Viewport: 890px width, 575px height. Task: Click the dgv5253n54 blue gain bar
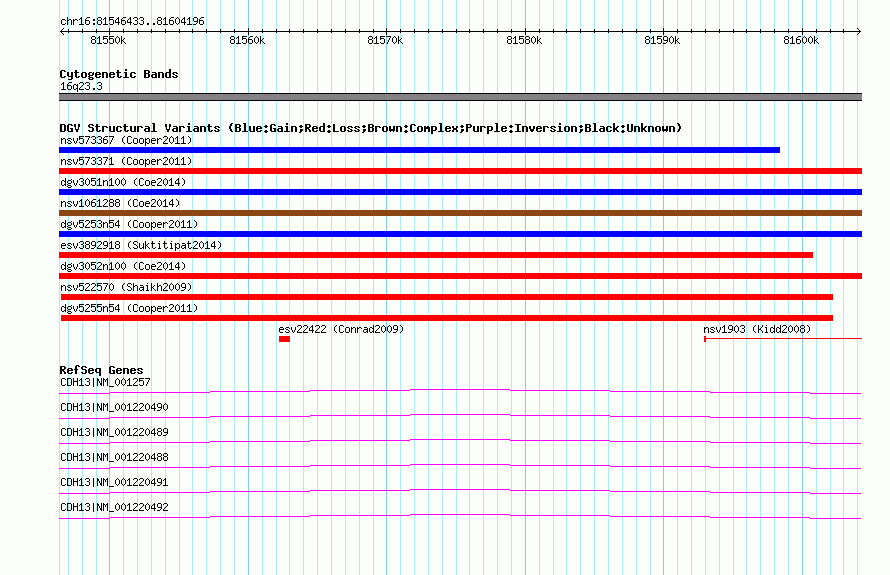click(460, 234)
